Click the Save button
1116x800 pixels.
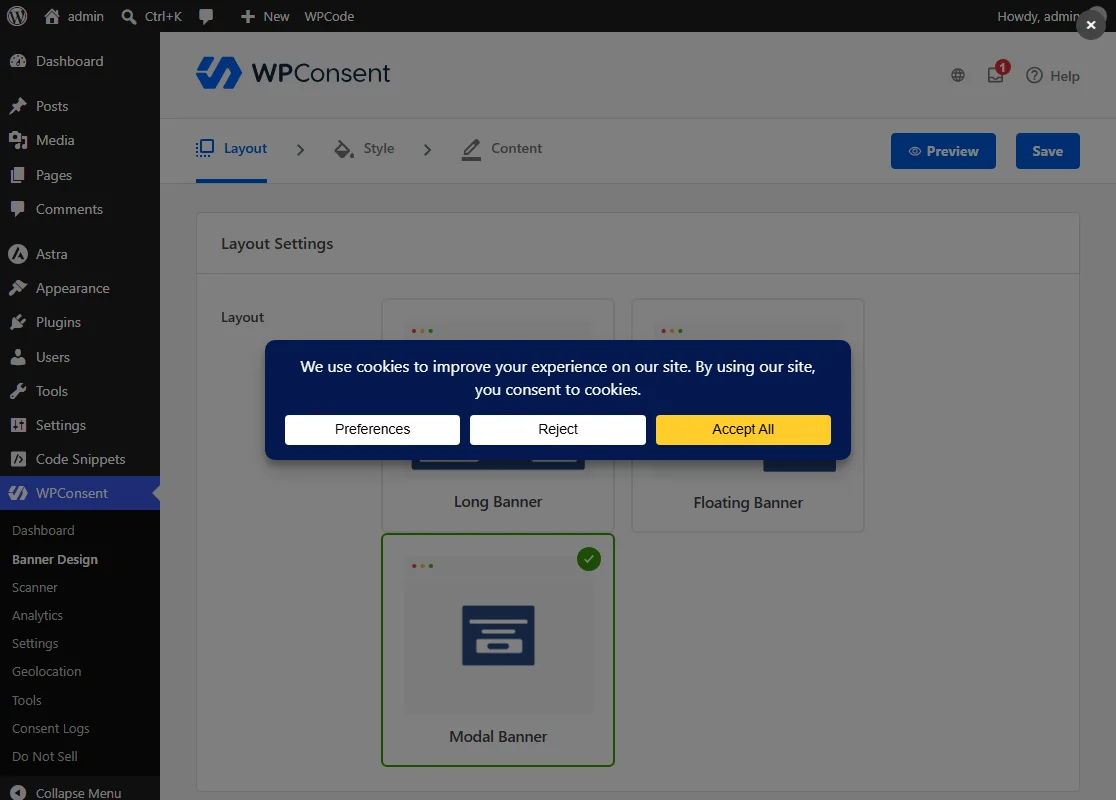[x=1047, y=151]
